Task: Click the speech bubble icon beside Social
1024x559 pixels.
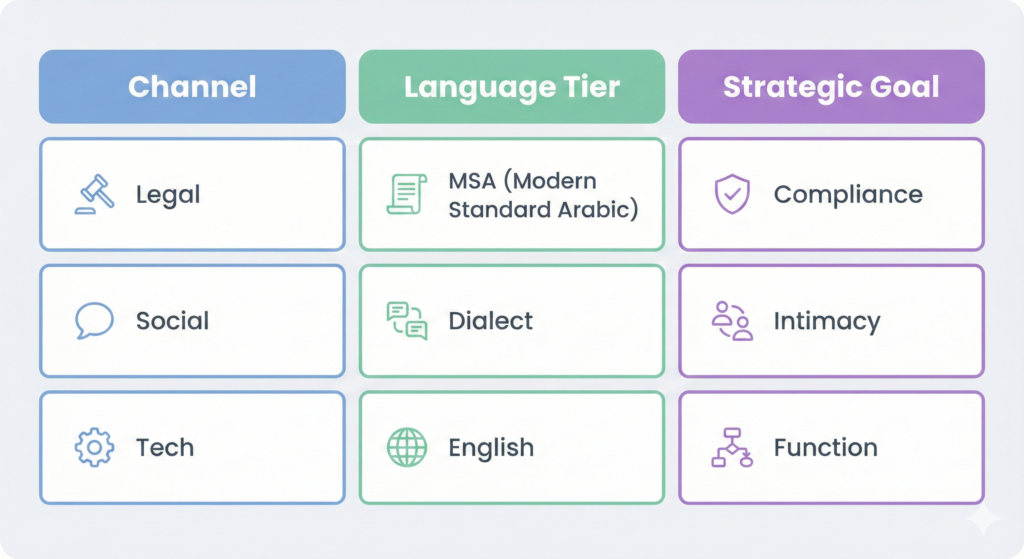Action: [94, 321]
